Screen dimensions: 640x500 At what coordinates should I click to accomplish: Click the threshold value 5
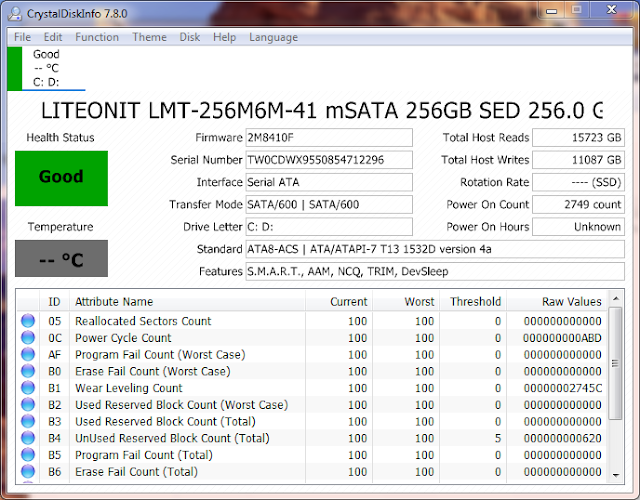(x=498, y=438)
